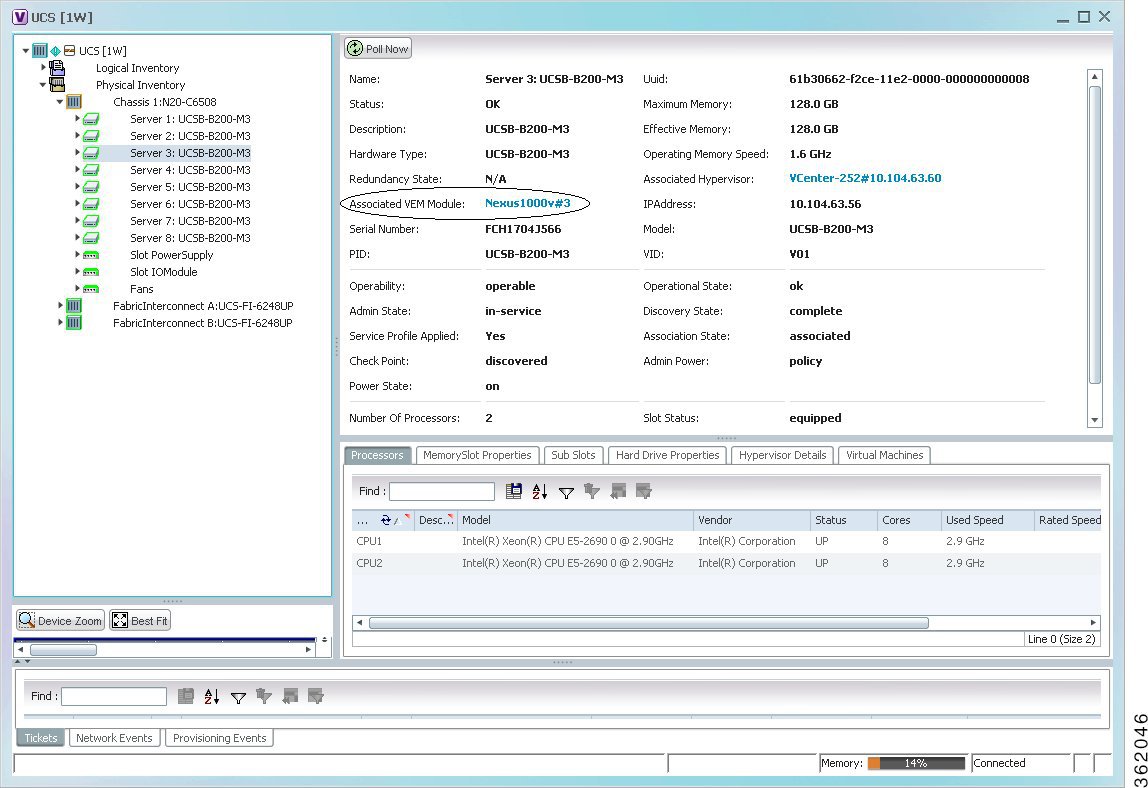Open the Provisioning Events tab
The height and width of the screenshot is (788, 1148).
[220, 737]
